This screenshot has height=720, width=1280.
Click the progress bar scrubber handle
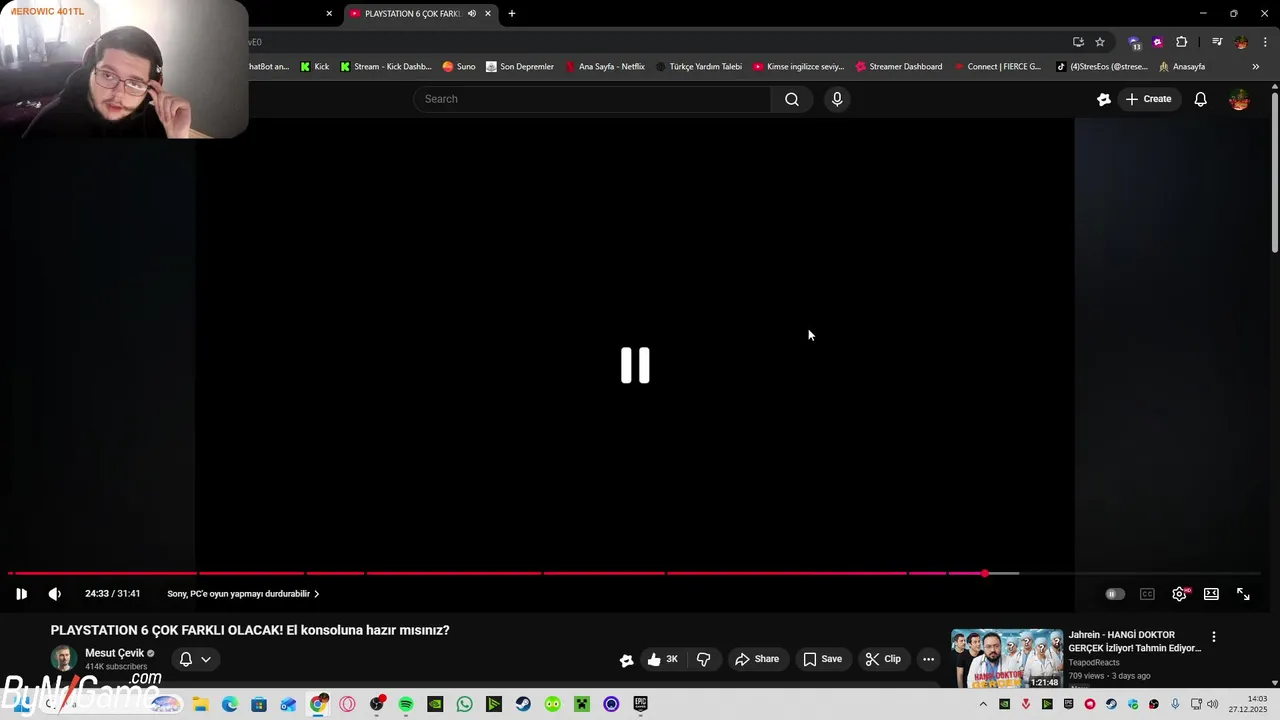tap(985, 573)
